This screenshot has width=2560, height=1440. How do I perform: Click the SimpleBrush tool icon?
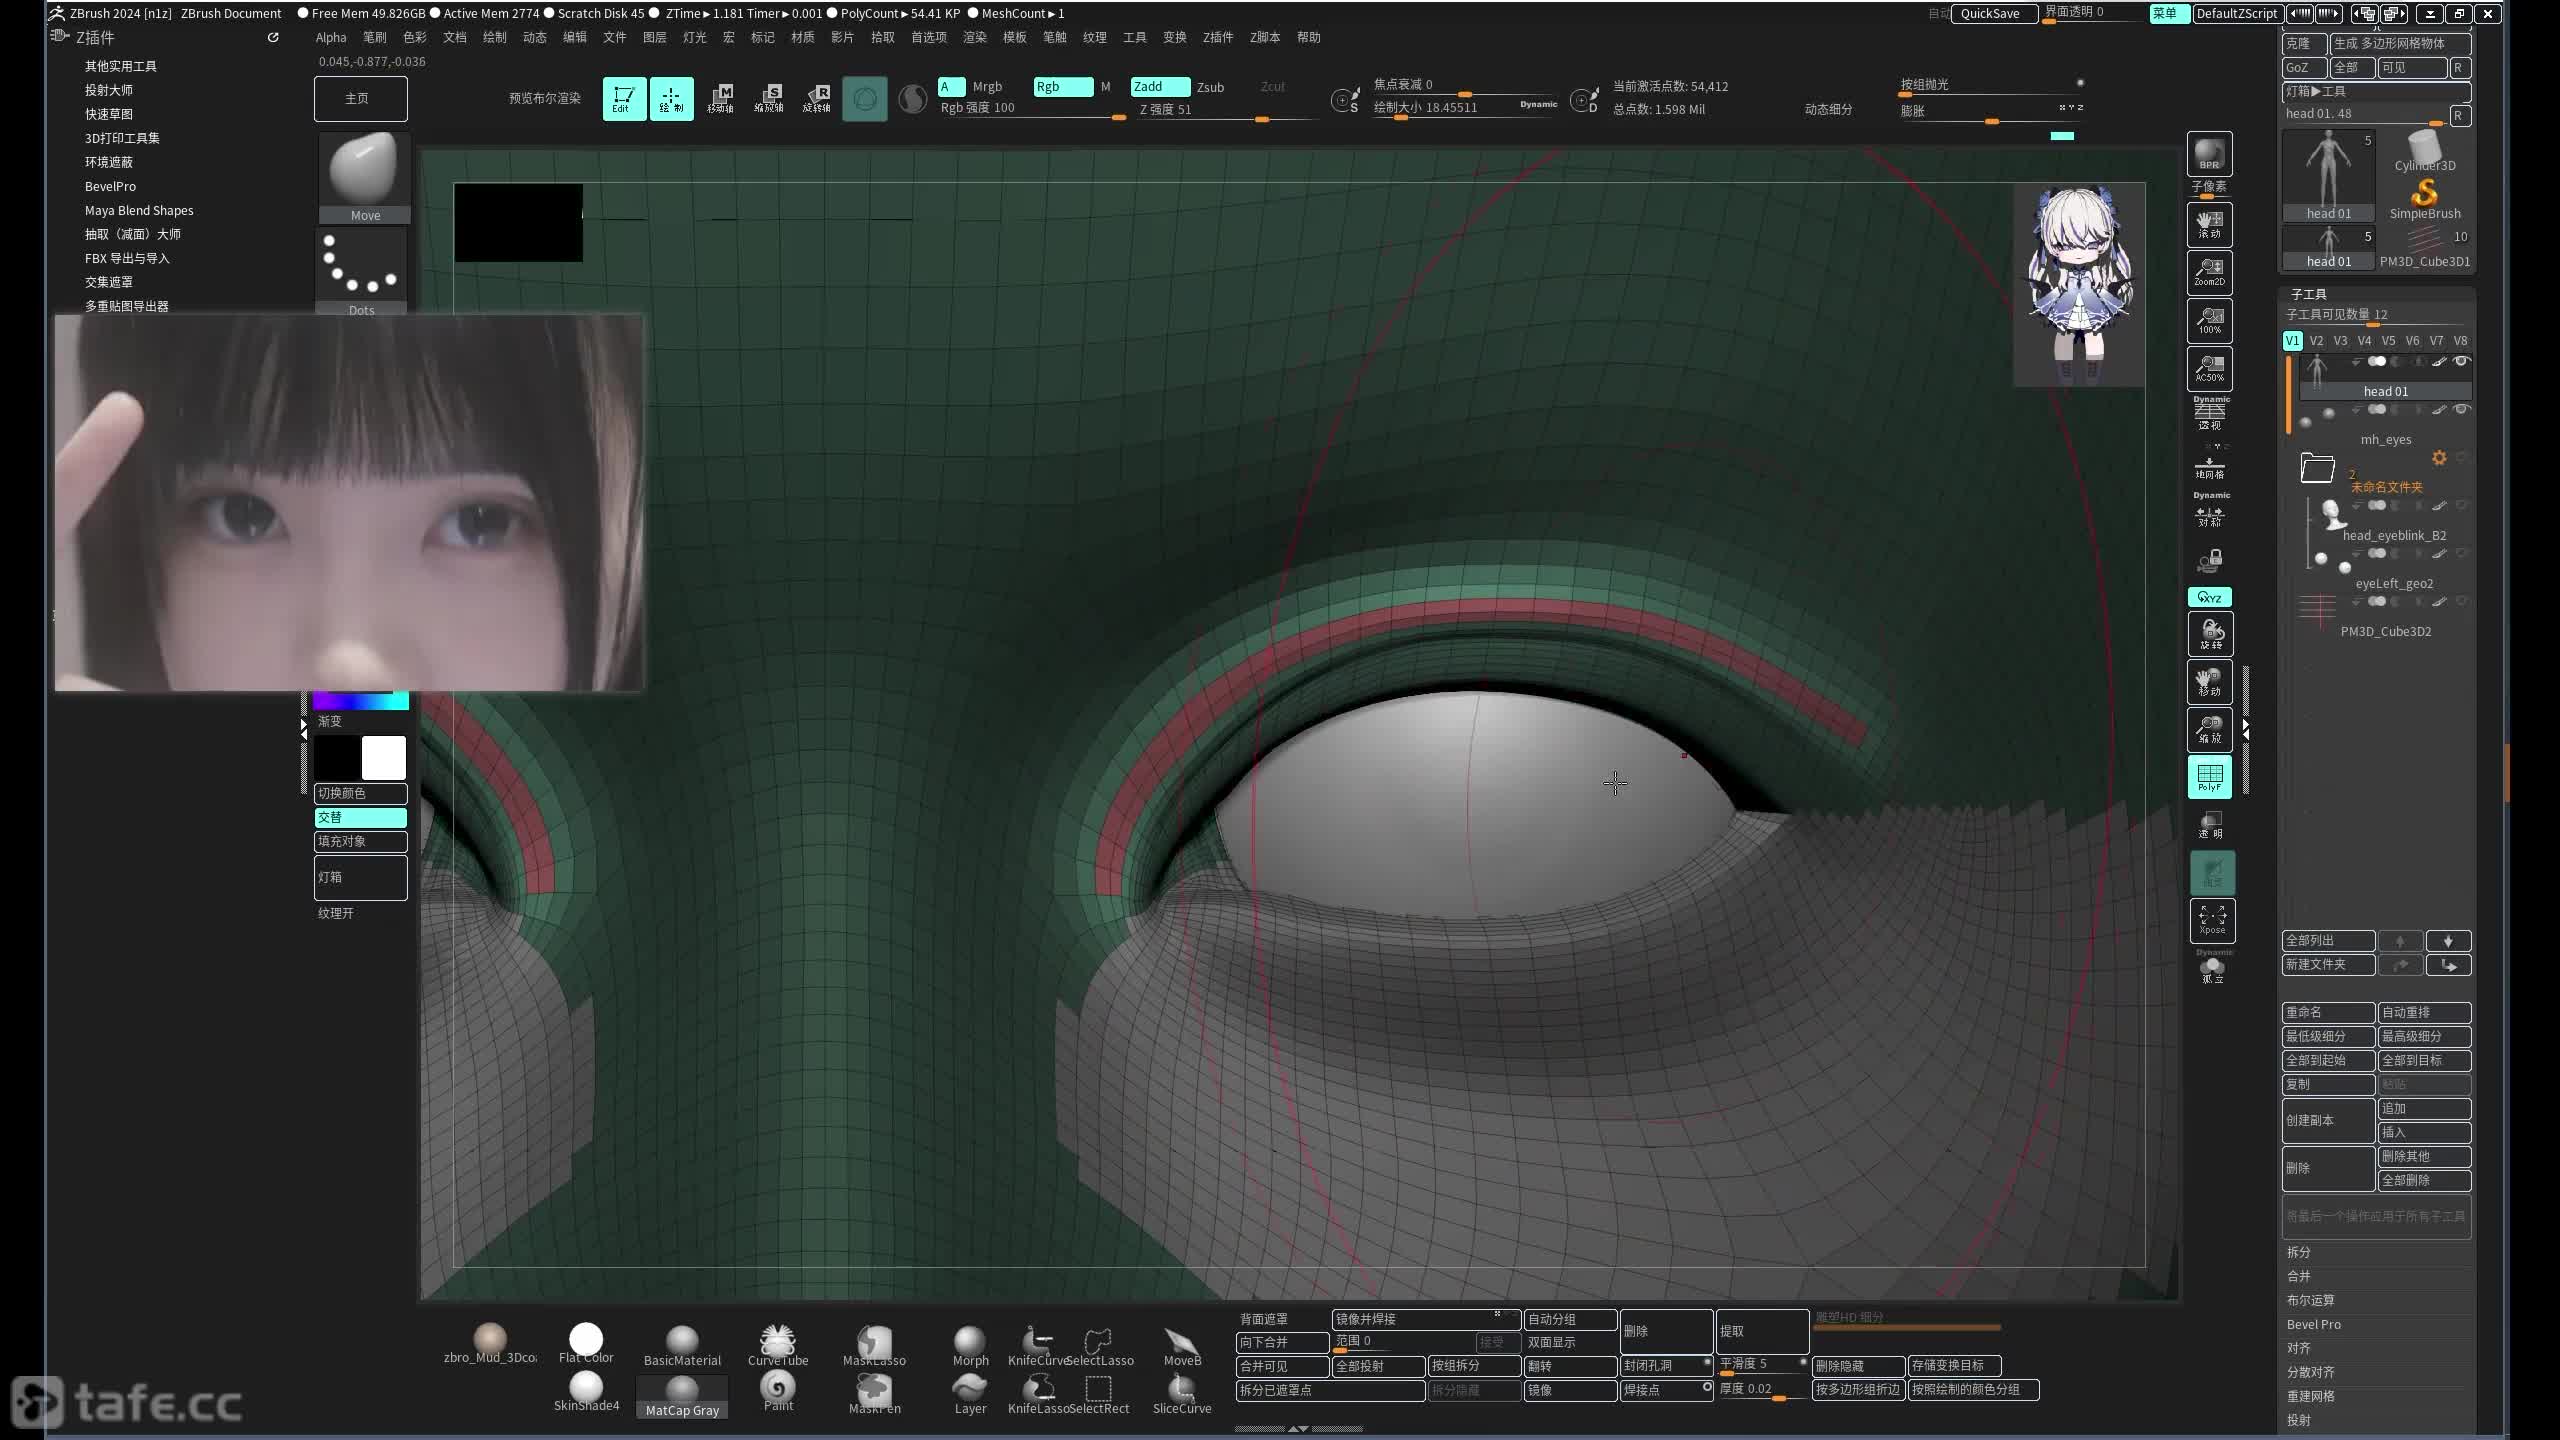point(2424,198)
